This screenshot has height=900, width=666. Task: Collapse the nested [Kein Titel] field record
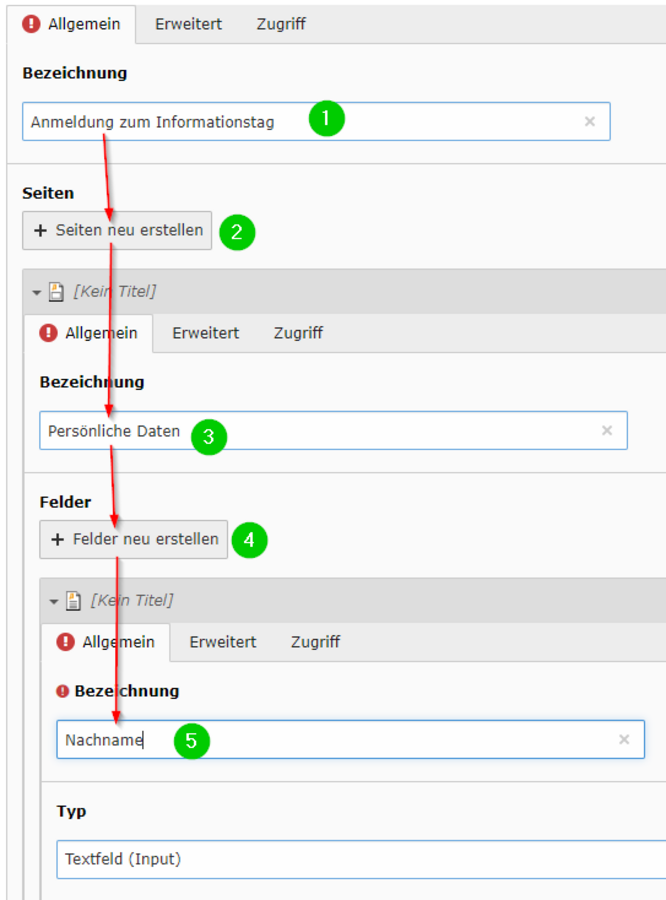54,602
